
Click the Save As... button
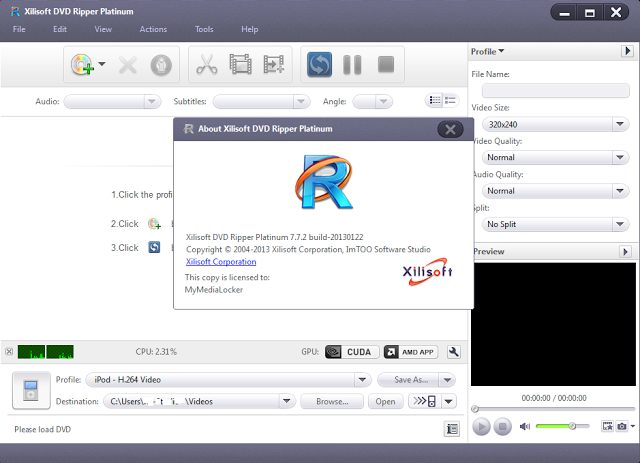click(x=408, y=380)
